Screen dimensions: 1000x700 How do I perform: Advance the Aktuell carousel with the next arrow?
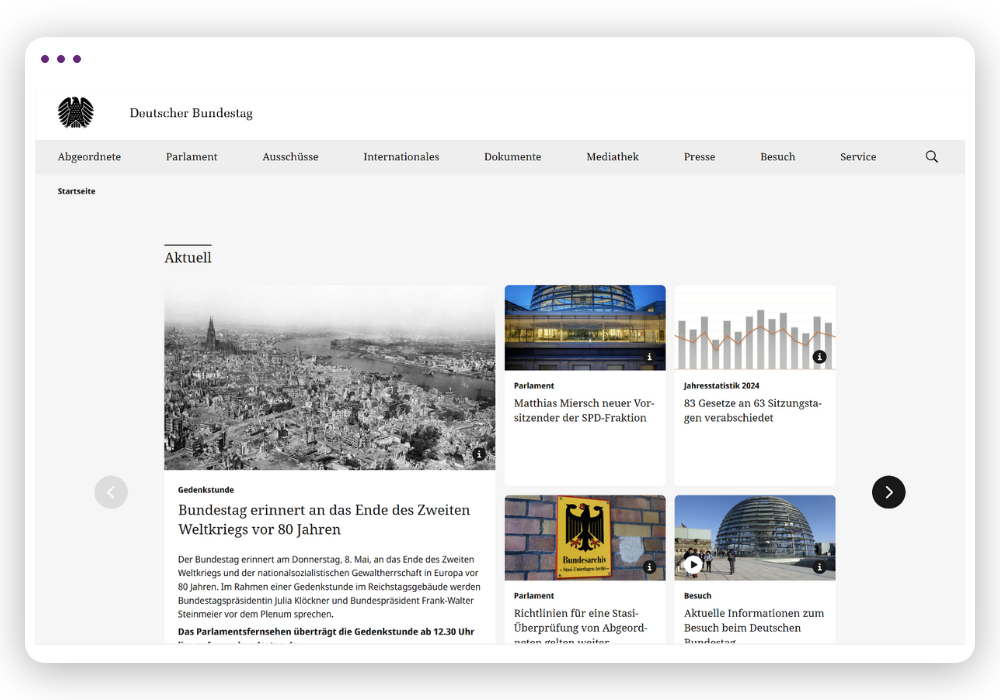[x=888, y=492]
